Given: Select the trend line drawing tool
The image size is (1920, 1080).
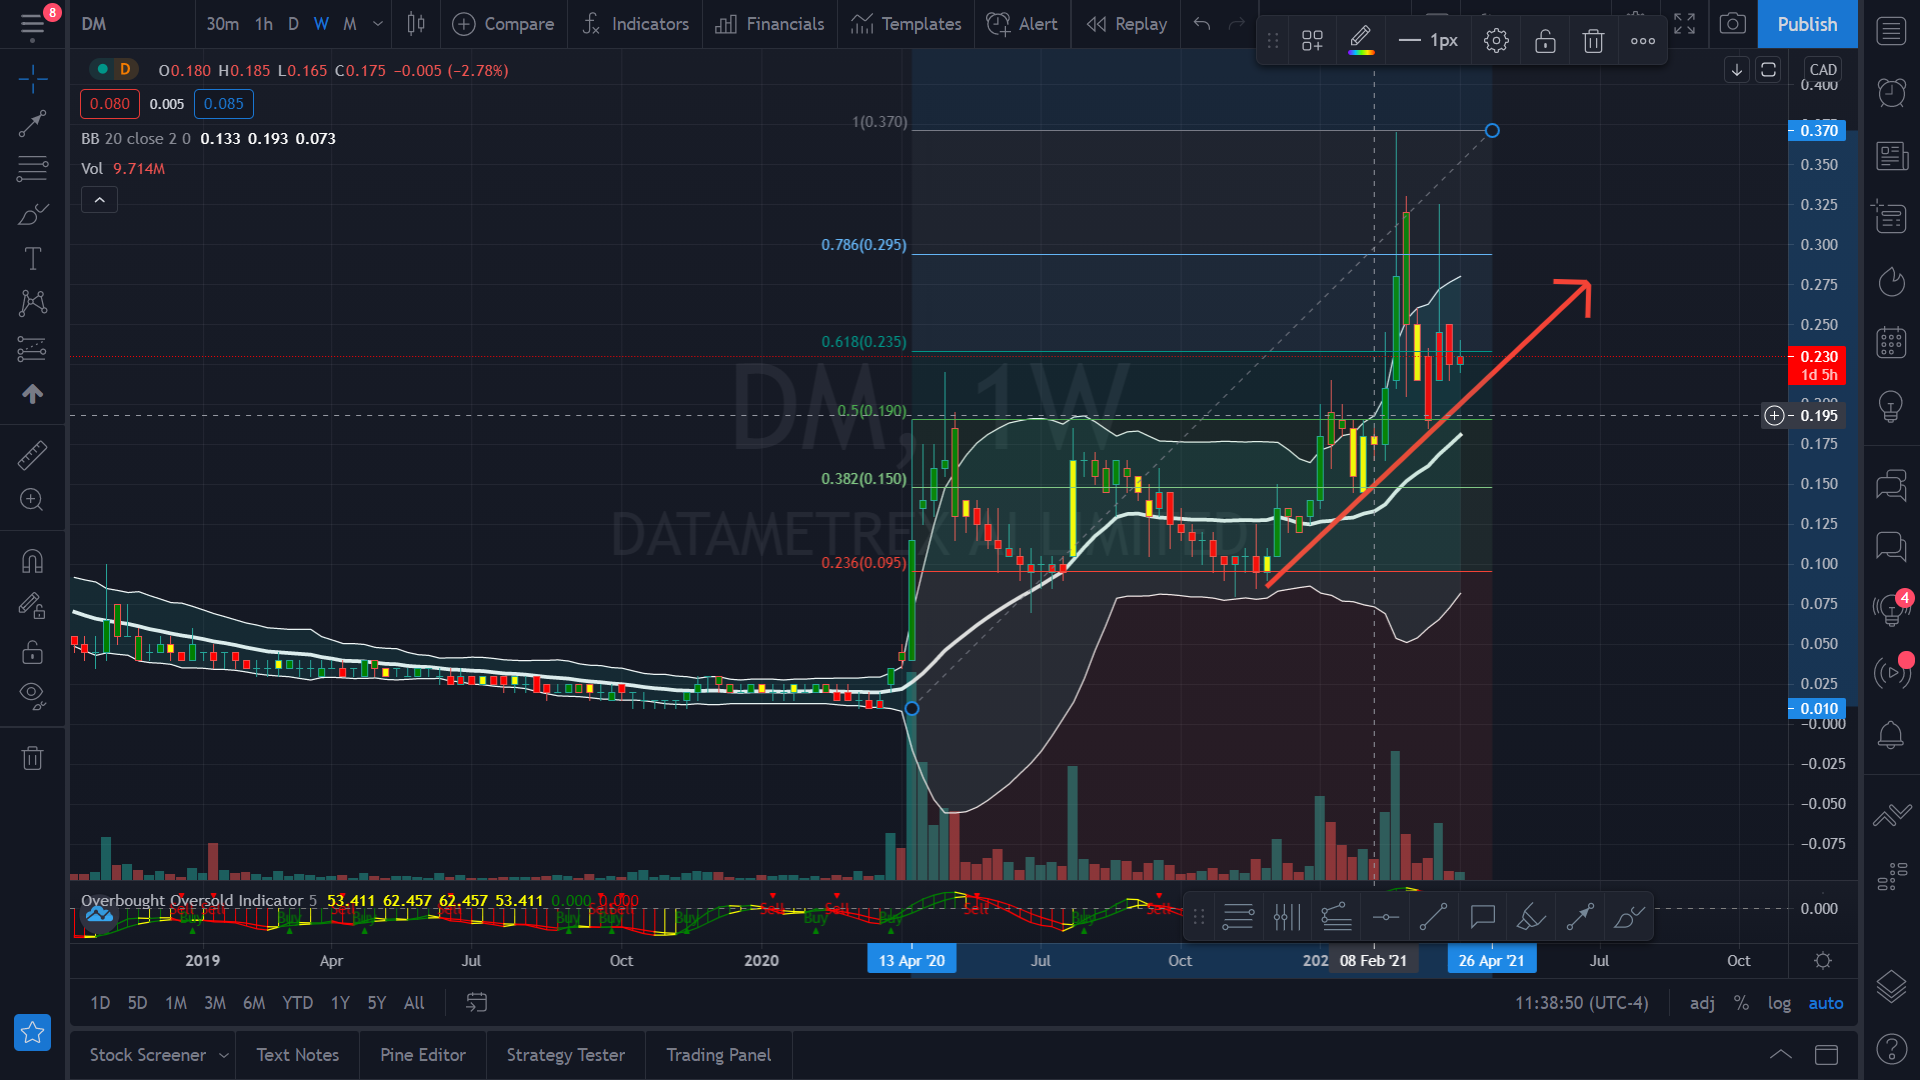Looking at the screenshot, I should coord(32,124).
